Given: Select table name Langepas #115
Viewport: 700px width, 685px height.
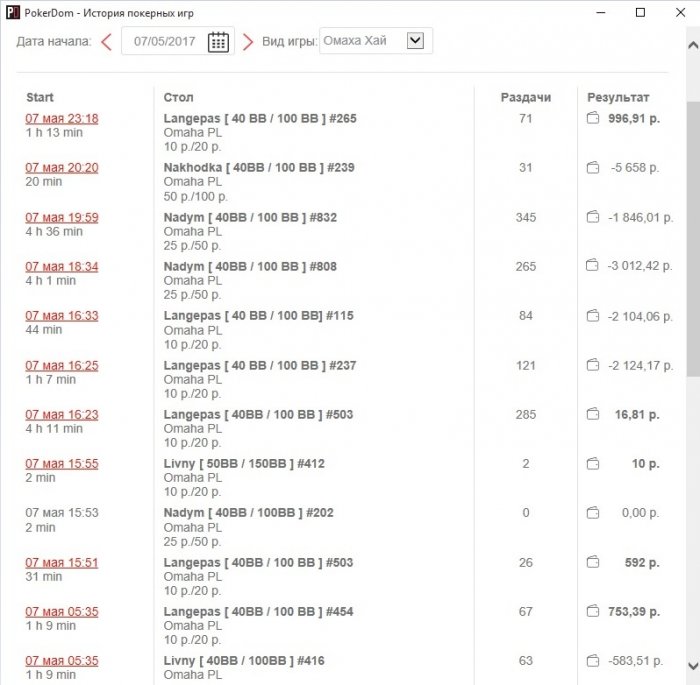Looking at the screenshot, I should 258,316.
